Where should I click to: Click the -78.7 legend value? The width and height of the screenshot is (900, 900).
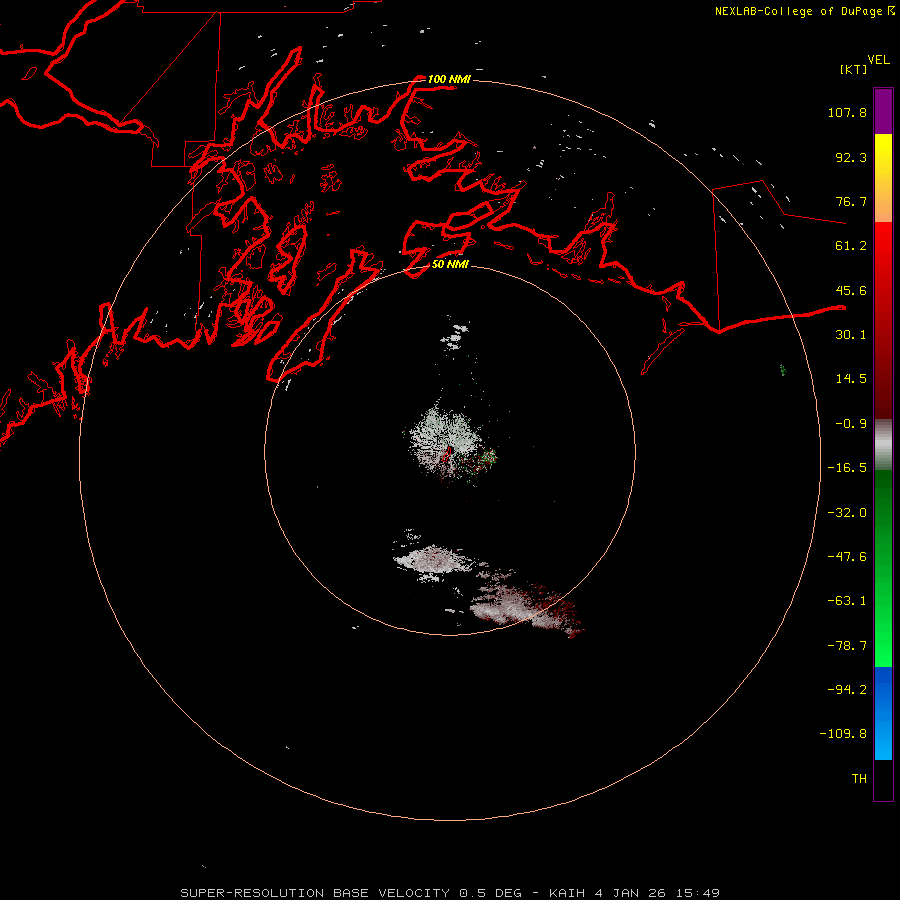(847, 646)
